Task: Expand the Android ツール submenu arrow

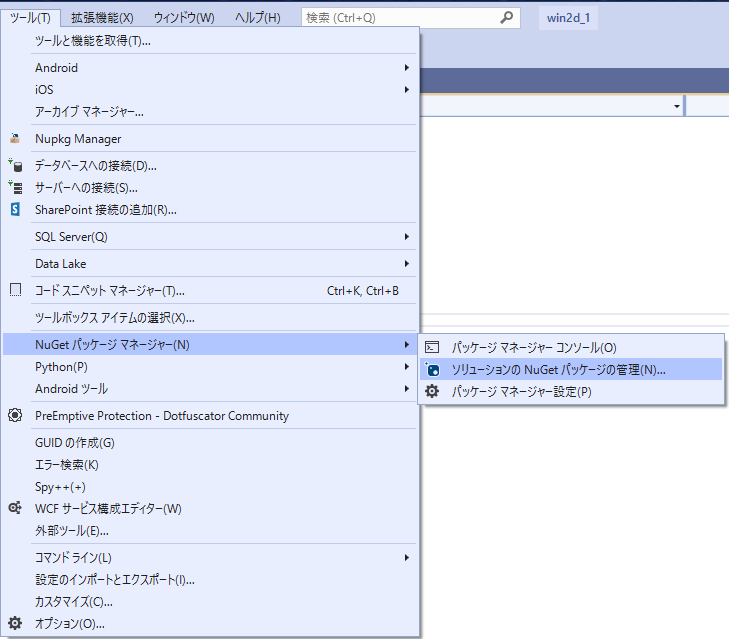Action: pyautogui.click(x=407, y=389)
